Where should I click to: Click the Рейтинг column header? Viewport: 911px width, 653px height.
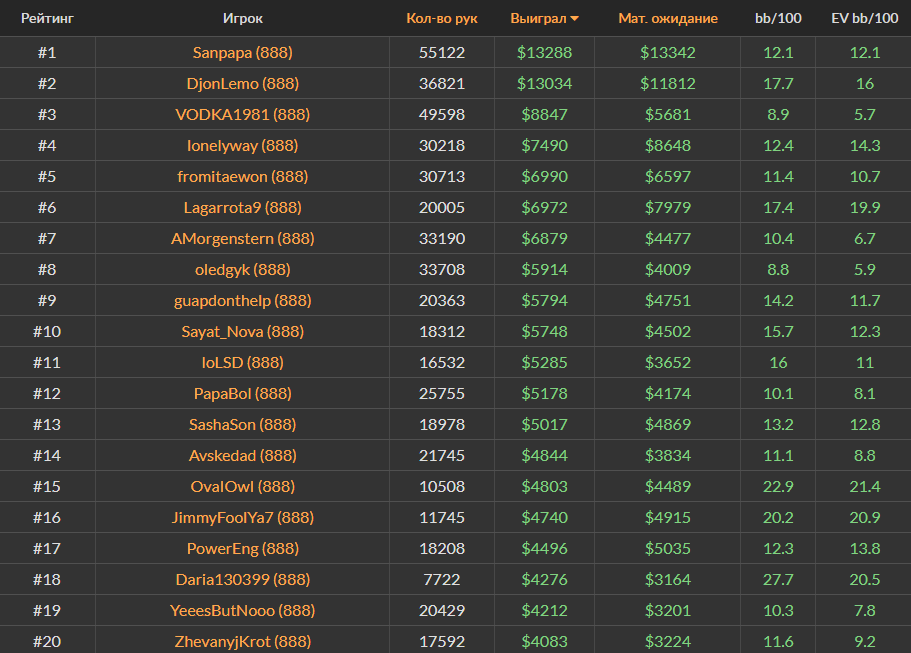pyautogui.click(x=47, y=18)
